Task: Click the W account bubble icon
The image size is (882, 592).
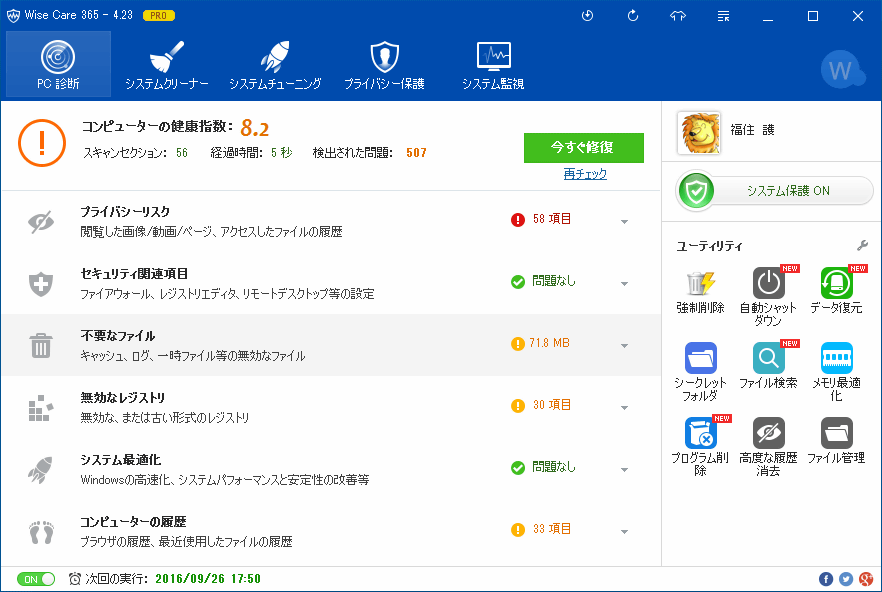Action: pos(842,69)
